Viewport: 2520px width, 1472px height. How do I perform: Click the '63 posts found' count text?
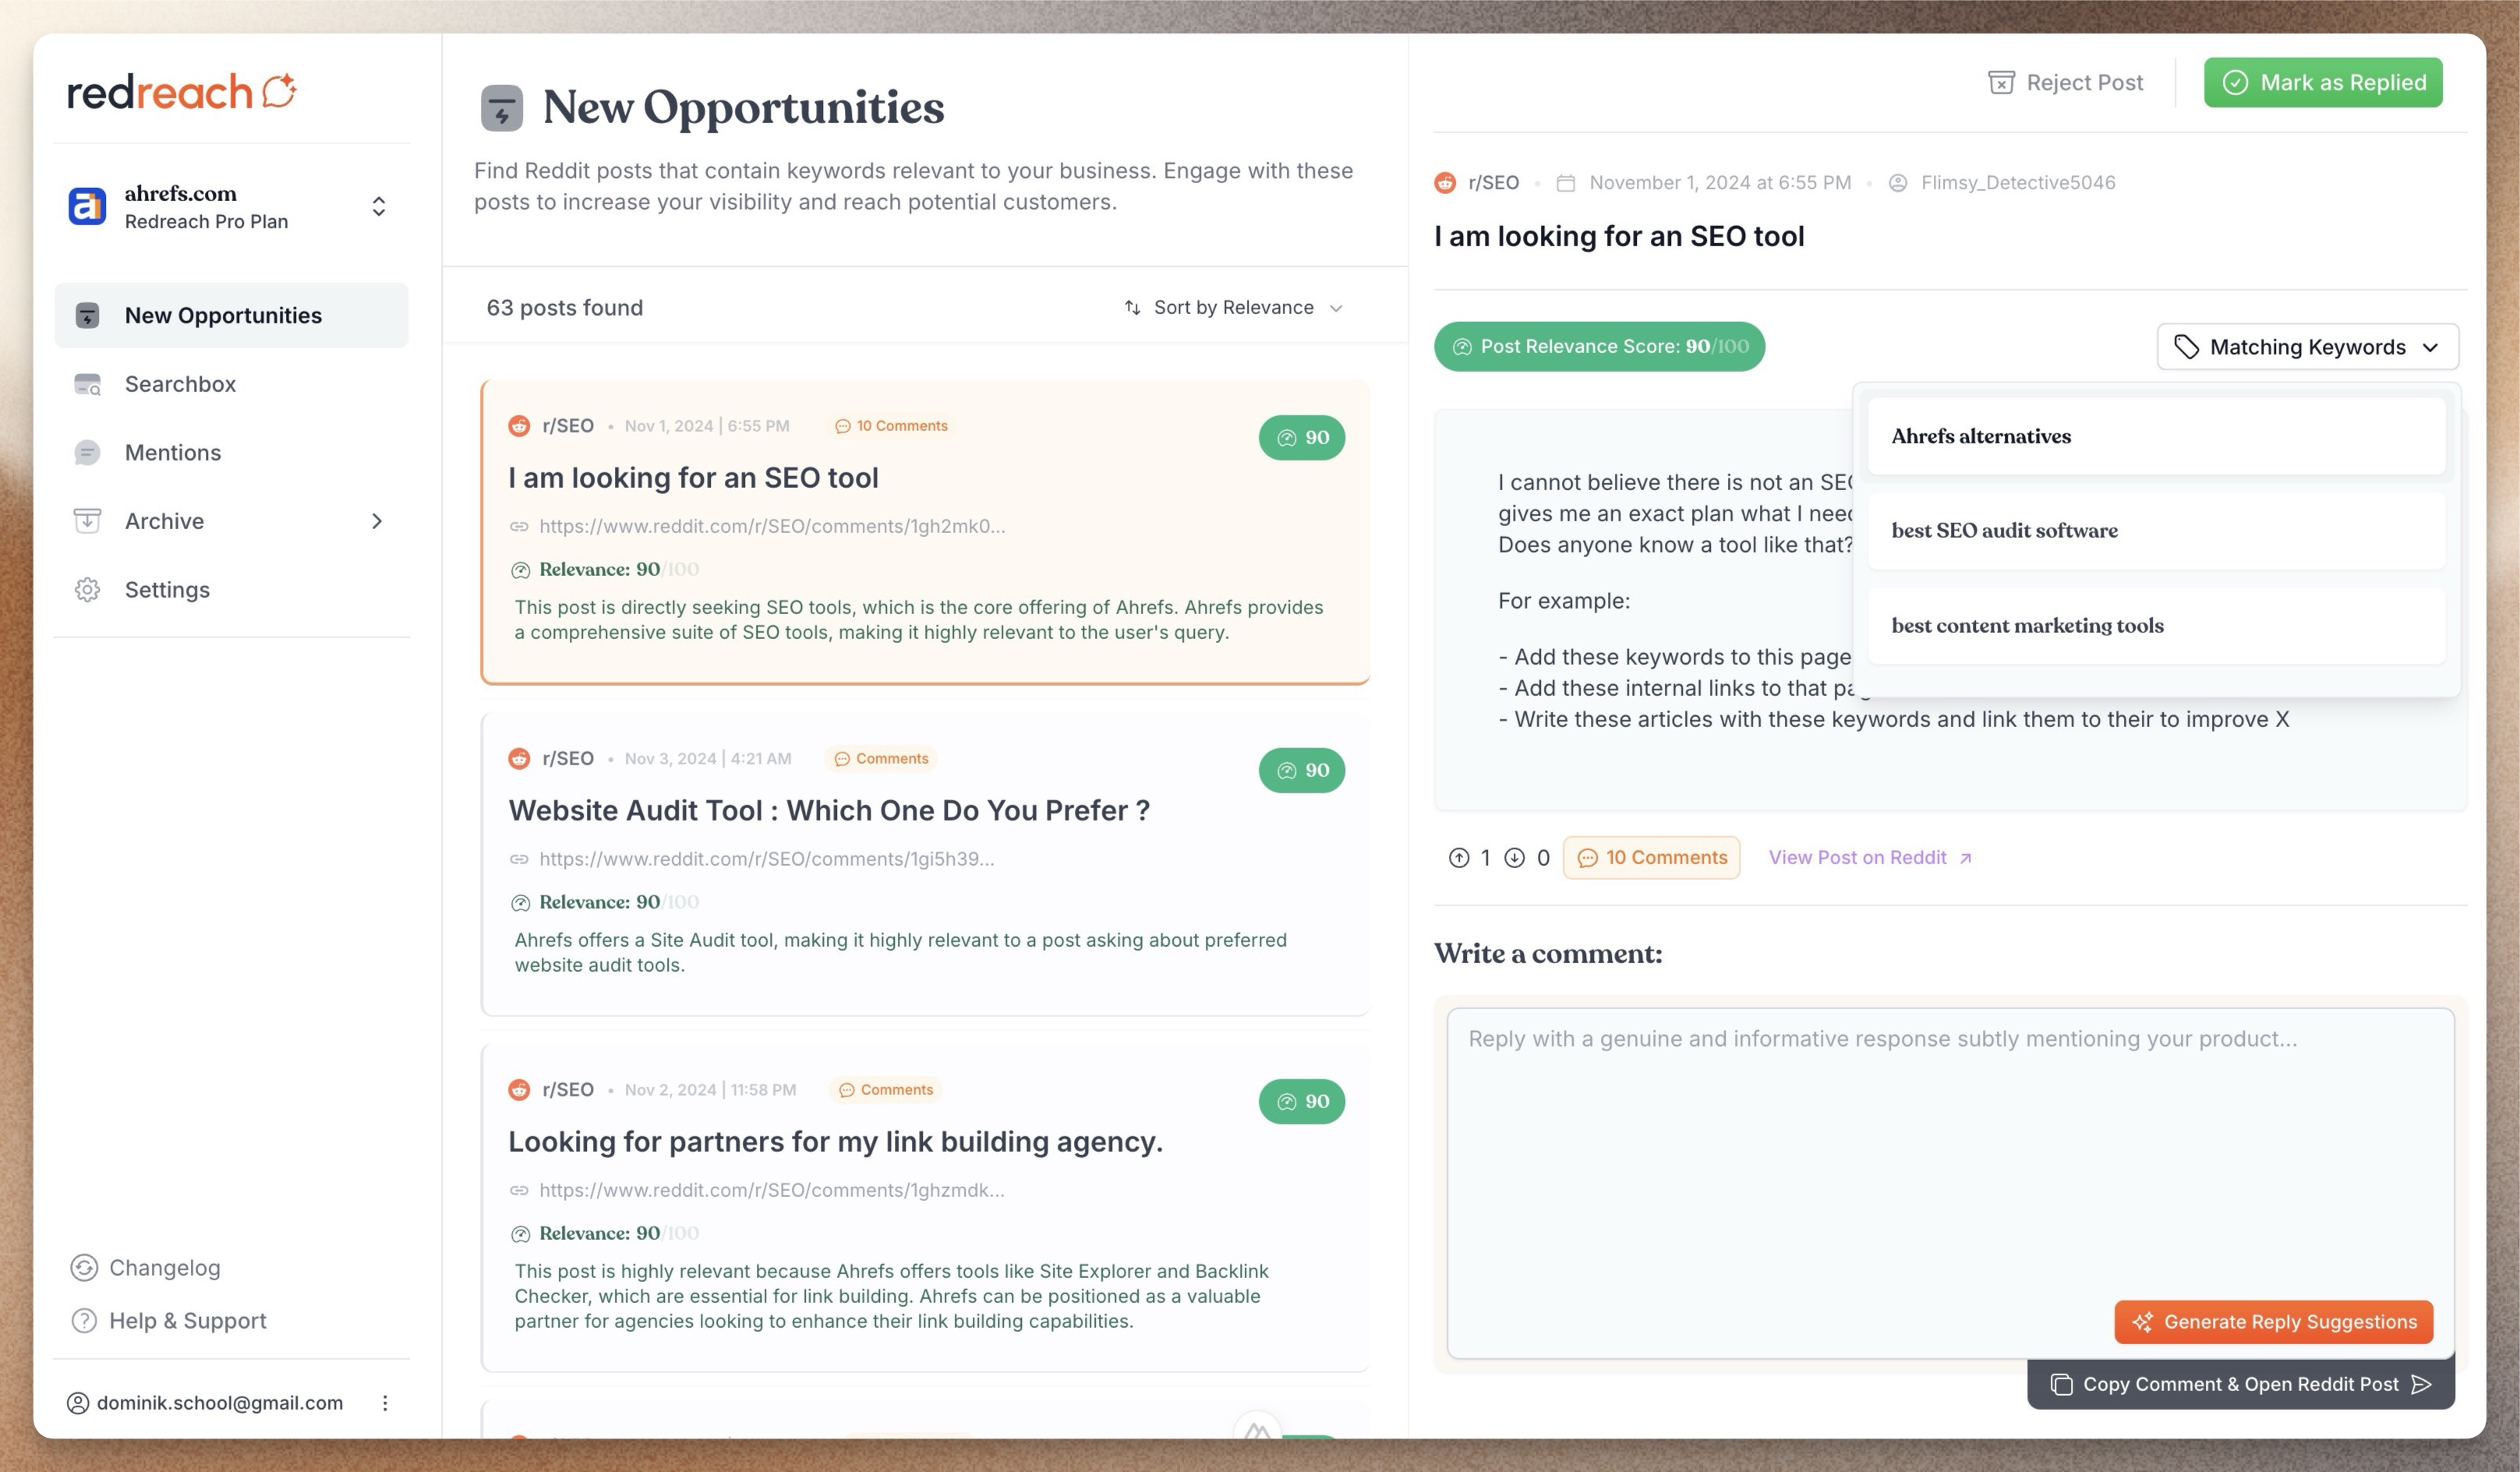[565, 308]
